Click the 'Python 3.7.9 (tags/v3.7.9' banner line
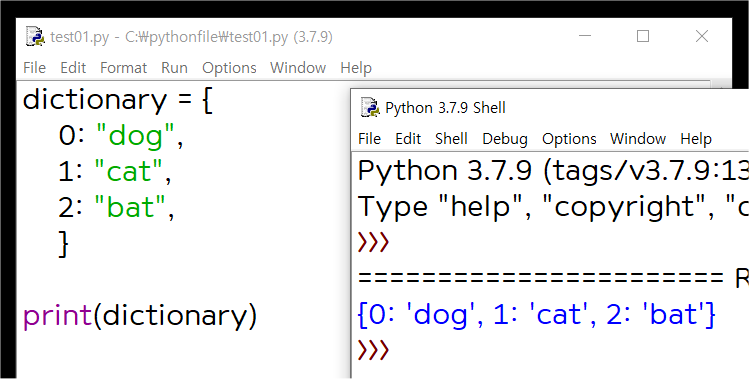 553,171
